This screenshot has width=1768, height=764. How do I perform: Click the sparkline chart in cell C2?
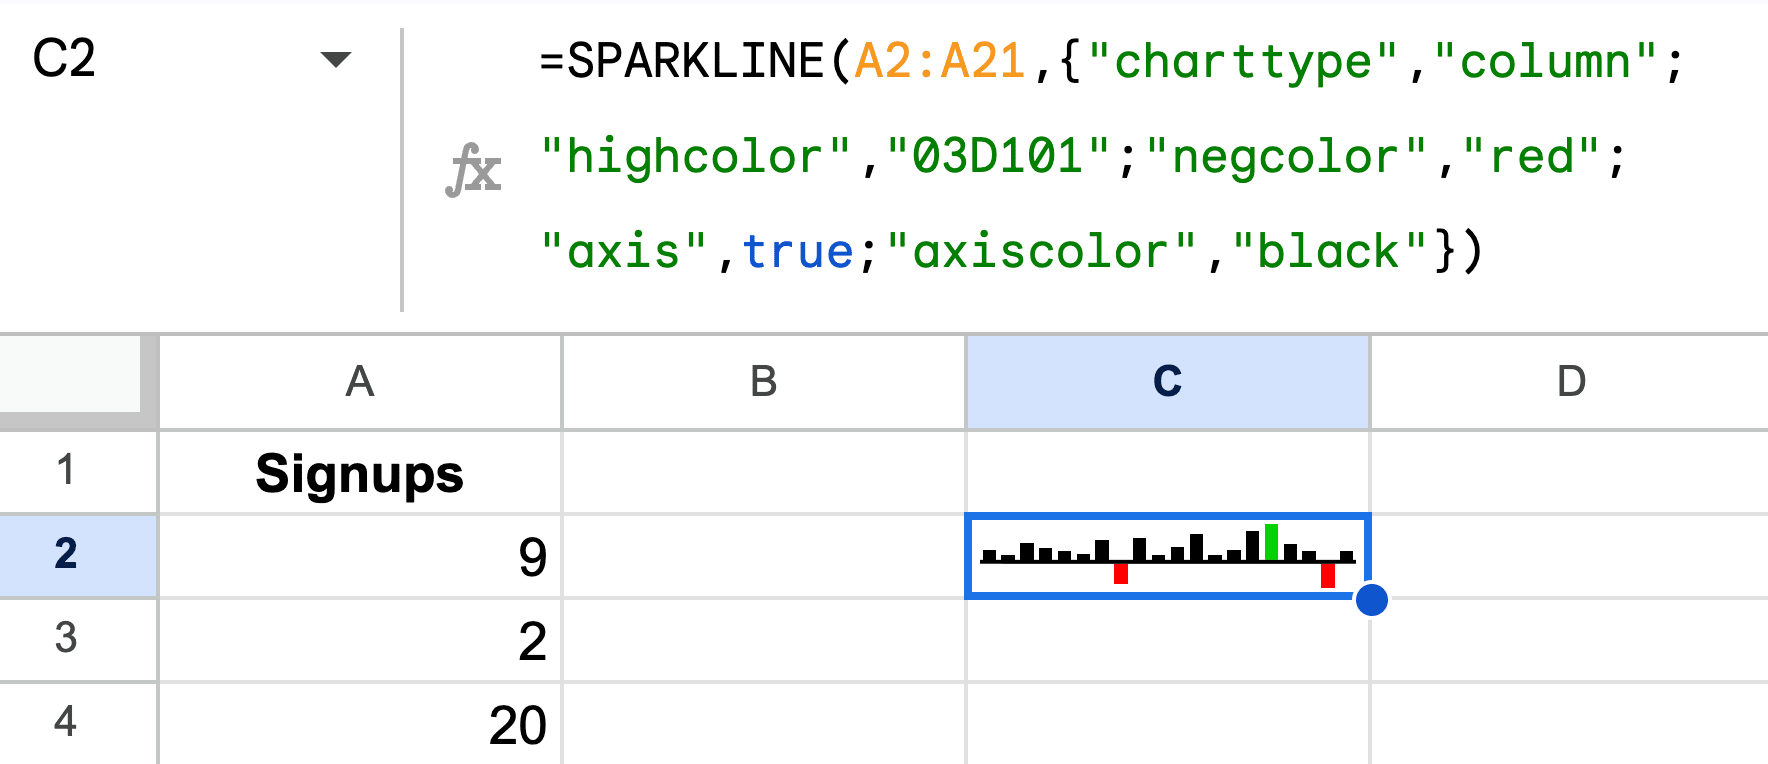(1167, 555)
